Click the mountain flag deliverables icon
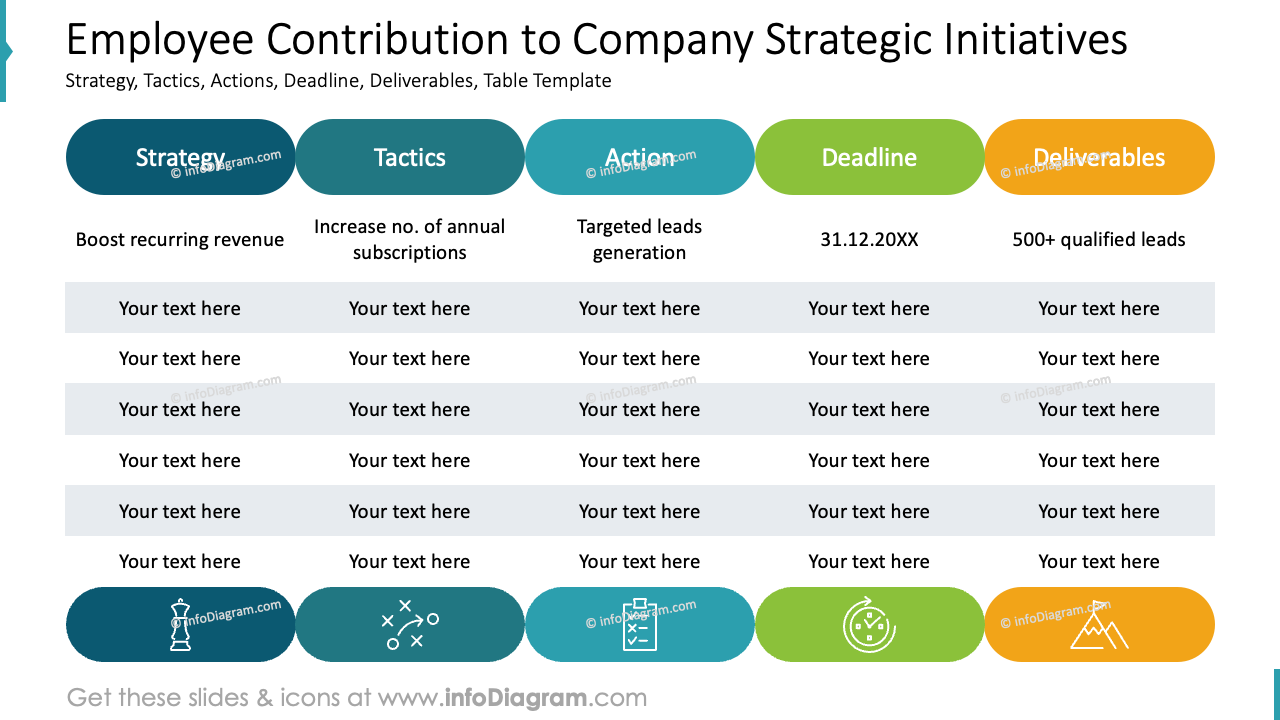 pyautogui.click(x=1099, y=625)
